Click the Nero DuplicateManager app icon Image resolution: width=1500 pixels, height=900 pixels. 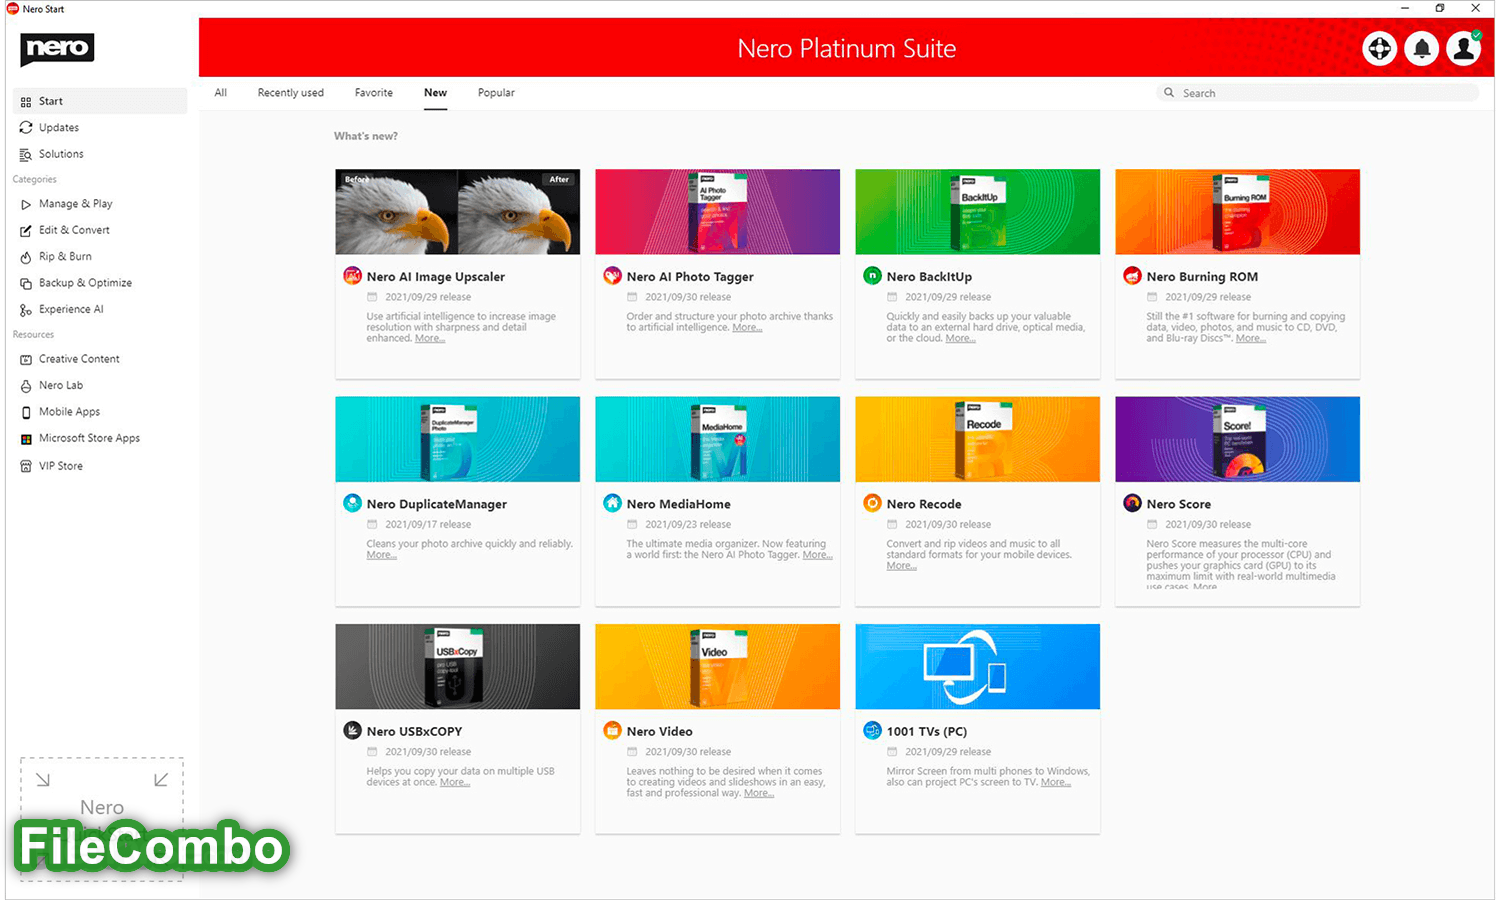pyautogui.click(x=352, y=503)
